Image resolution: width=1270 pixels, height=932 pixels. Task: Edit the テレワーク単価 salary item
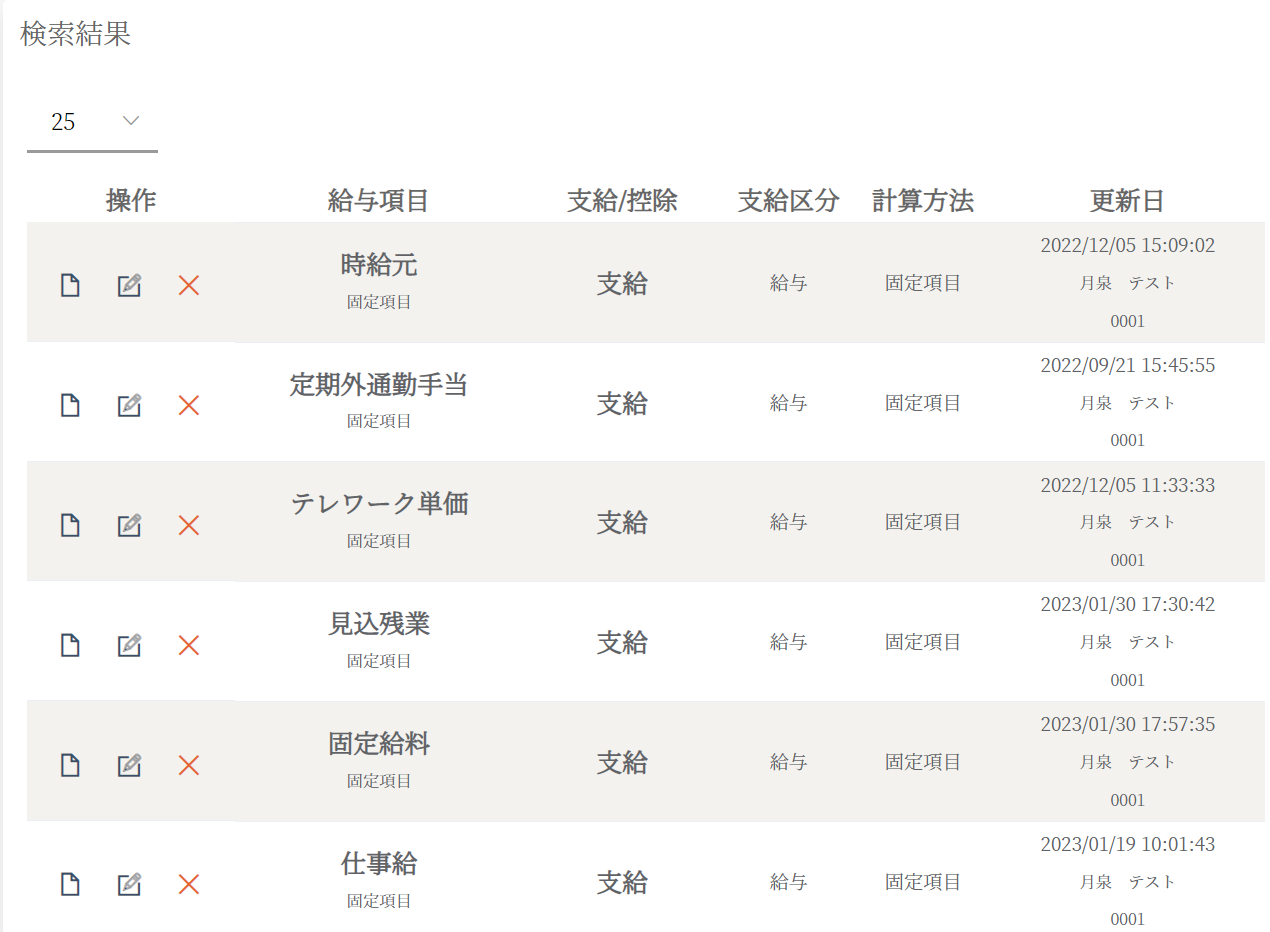tap(129, 525)
